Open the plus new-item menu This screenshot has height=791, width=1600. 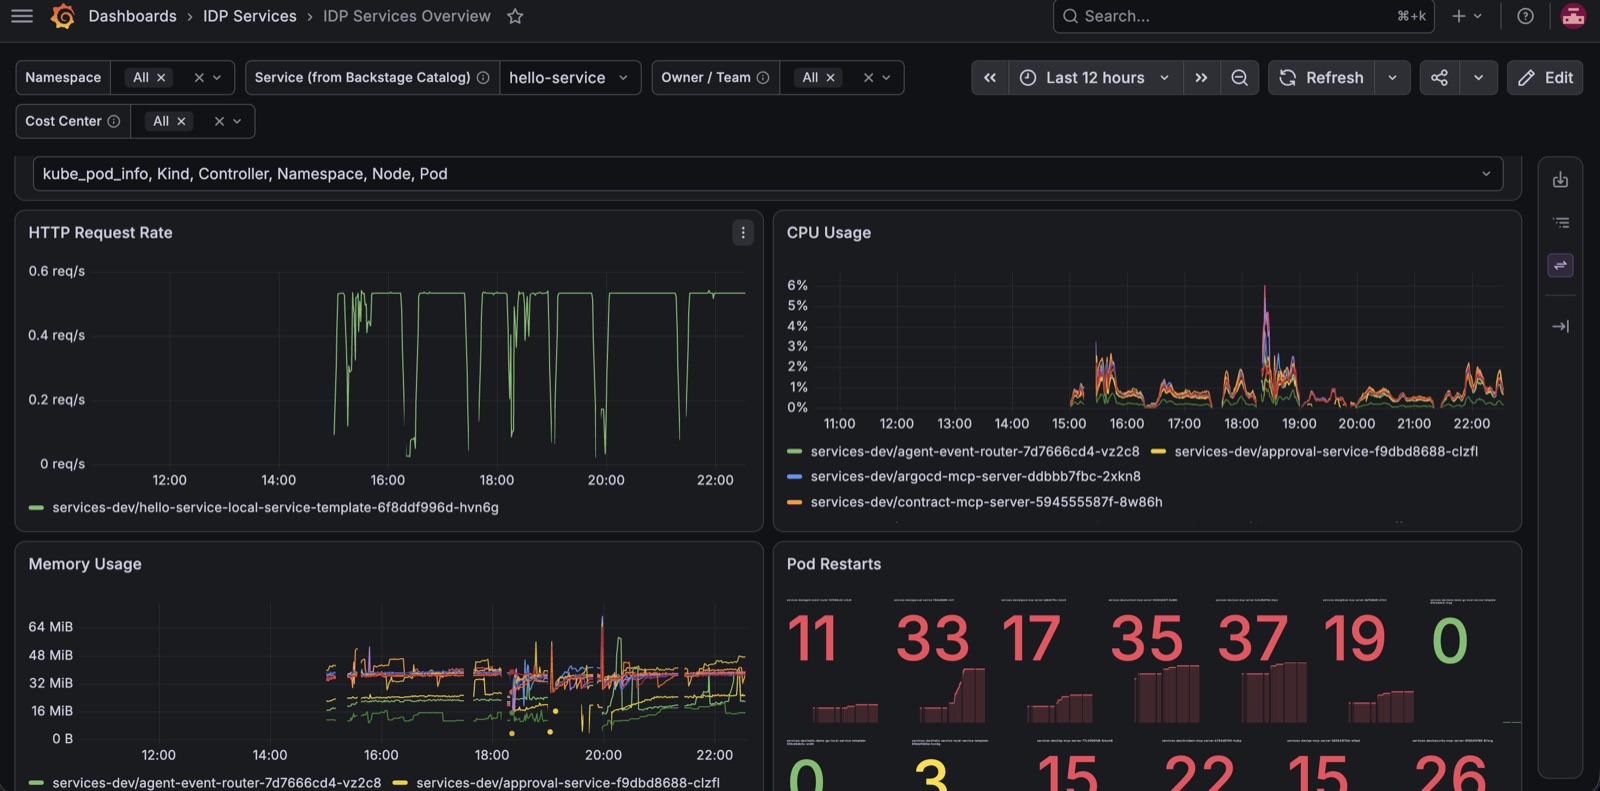click(x=1467, y=16)
